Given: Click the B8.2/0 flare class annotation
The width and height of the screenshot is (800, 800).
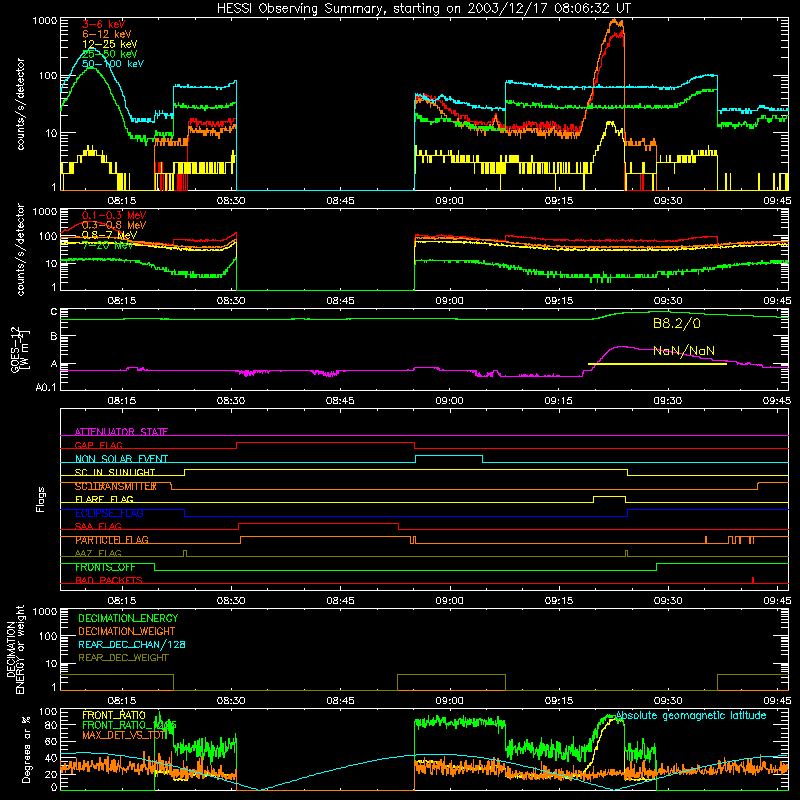Looking at the screenshot, I should pos(677,323).
